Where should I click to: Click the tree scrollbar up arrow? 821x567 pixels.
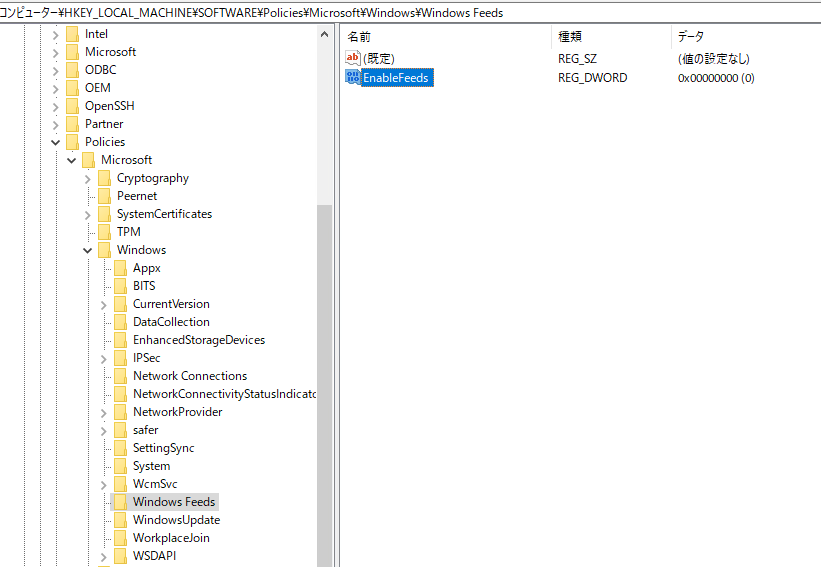(x=325, y=35)
